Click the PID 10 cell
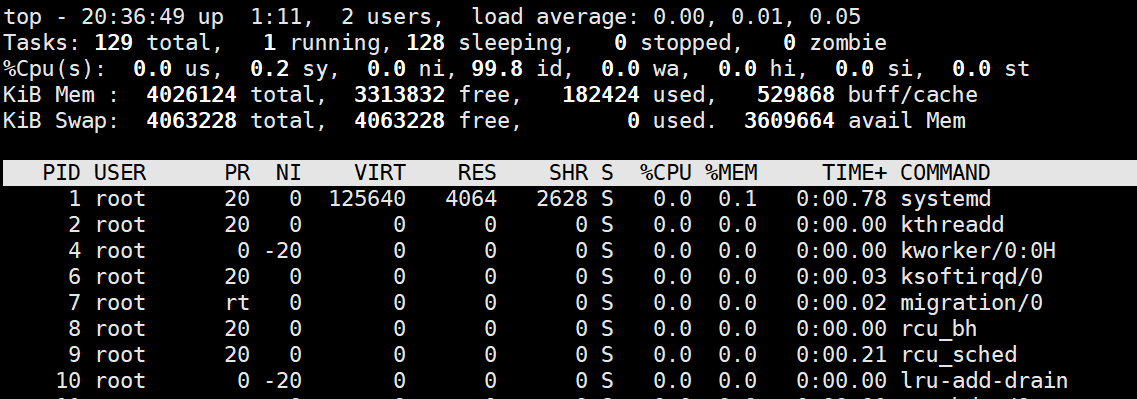The height and width of the screenshot is (399, 1137). (x=68, y=381)
